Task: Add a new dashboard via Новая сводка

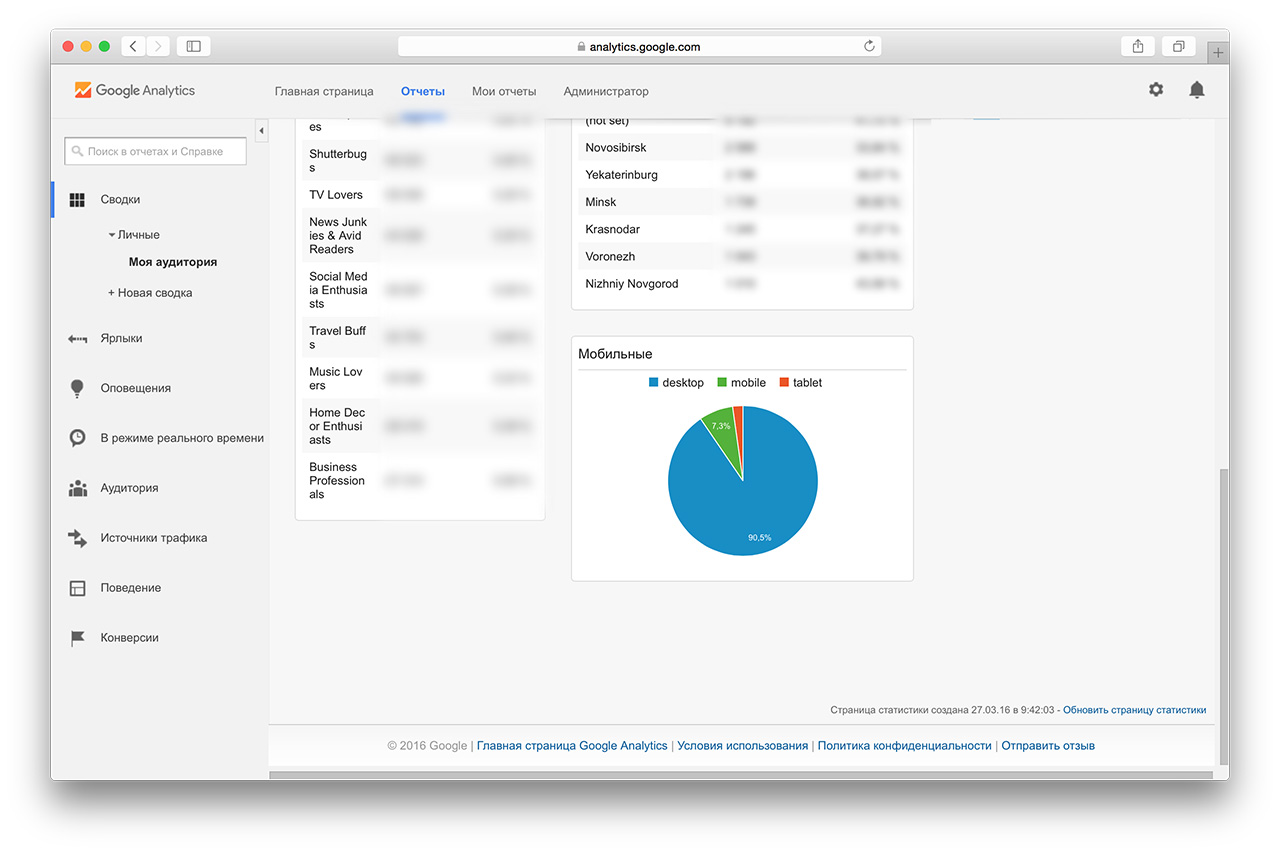Action: [x=150, y=293]
